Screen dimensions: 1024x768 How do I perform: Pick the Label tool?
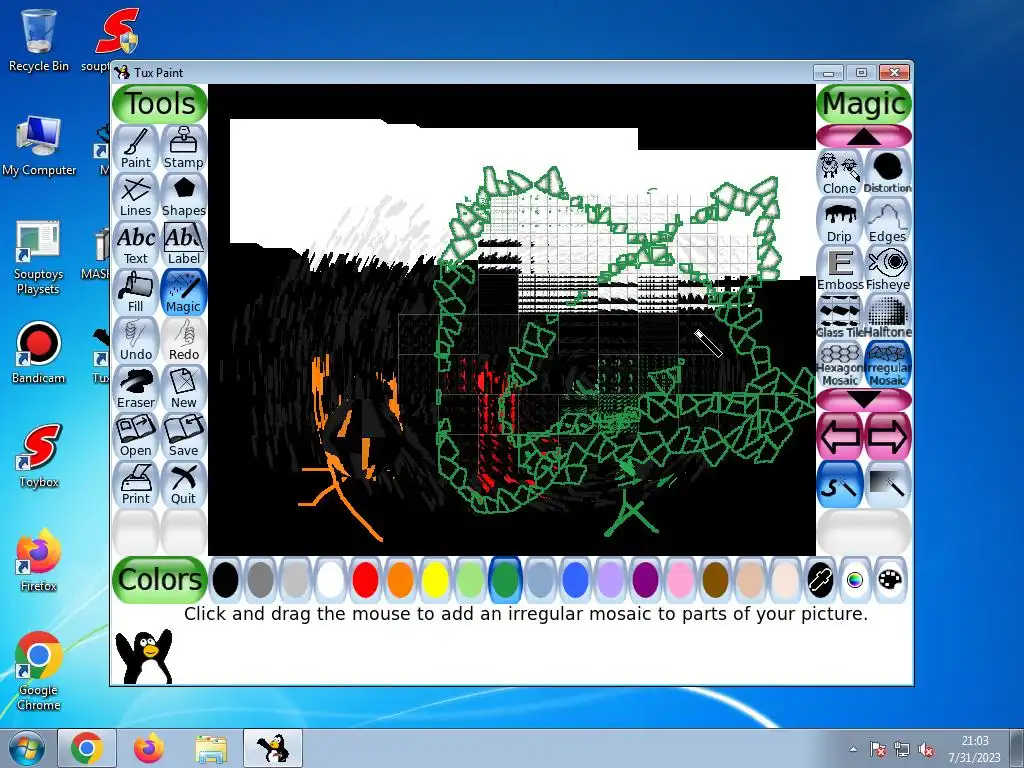184,244
